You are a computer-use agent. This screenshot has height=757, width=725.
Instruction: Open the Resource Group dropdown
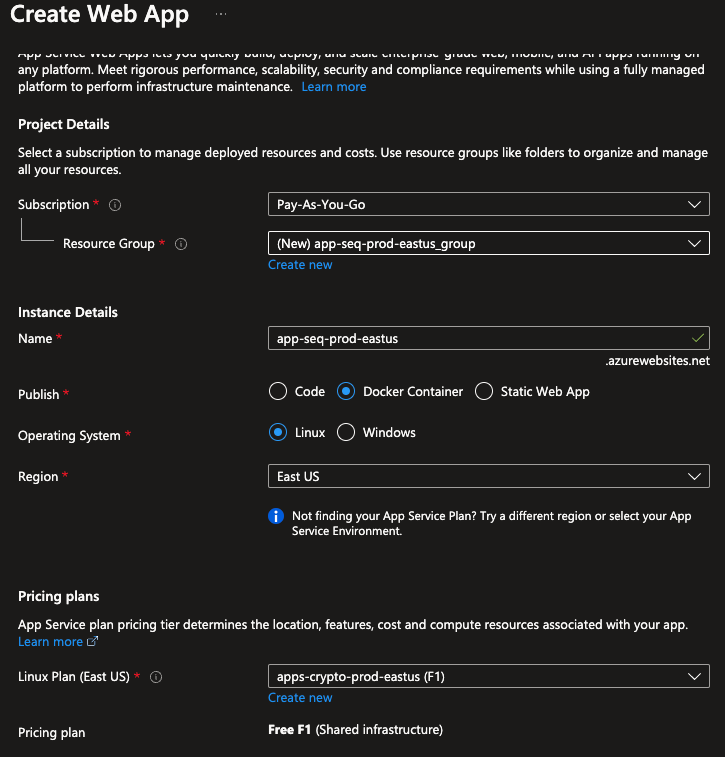click(489, 244)
